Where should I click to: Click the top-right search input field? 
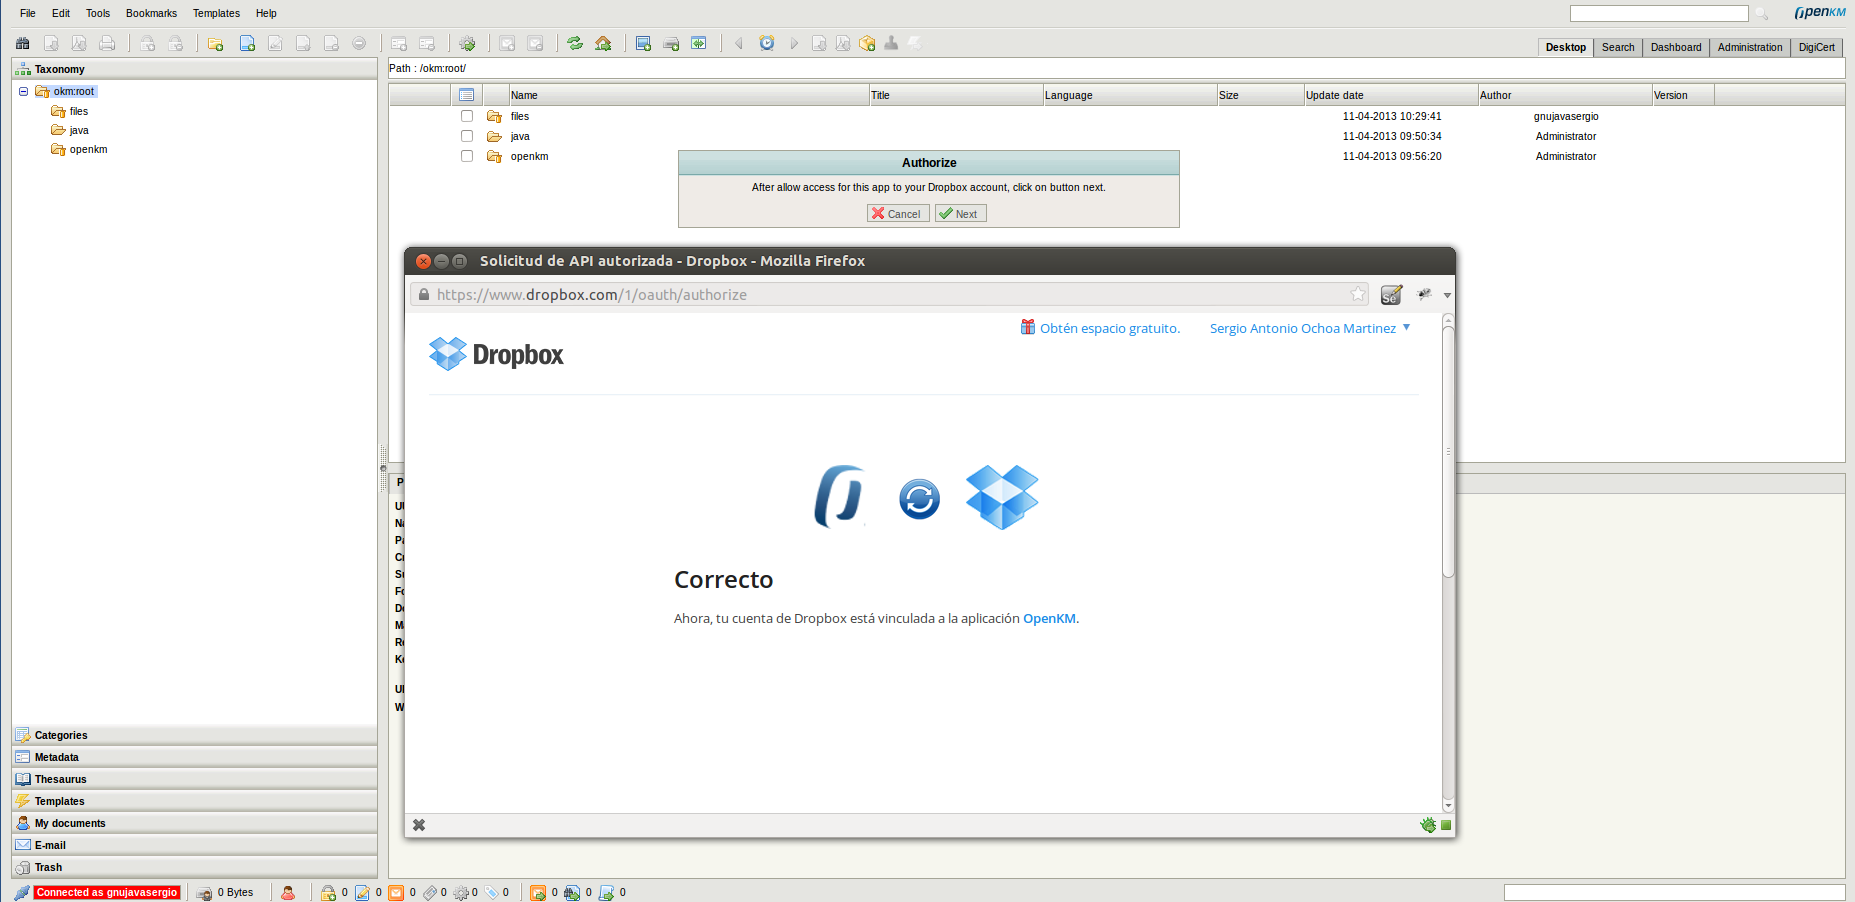coord(1659,13)
